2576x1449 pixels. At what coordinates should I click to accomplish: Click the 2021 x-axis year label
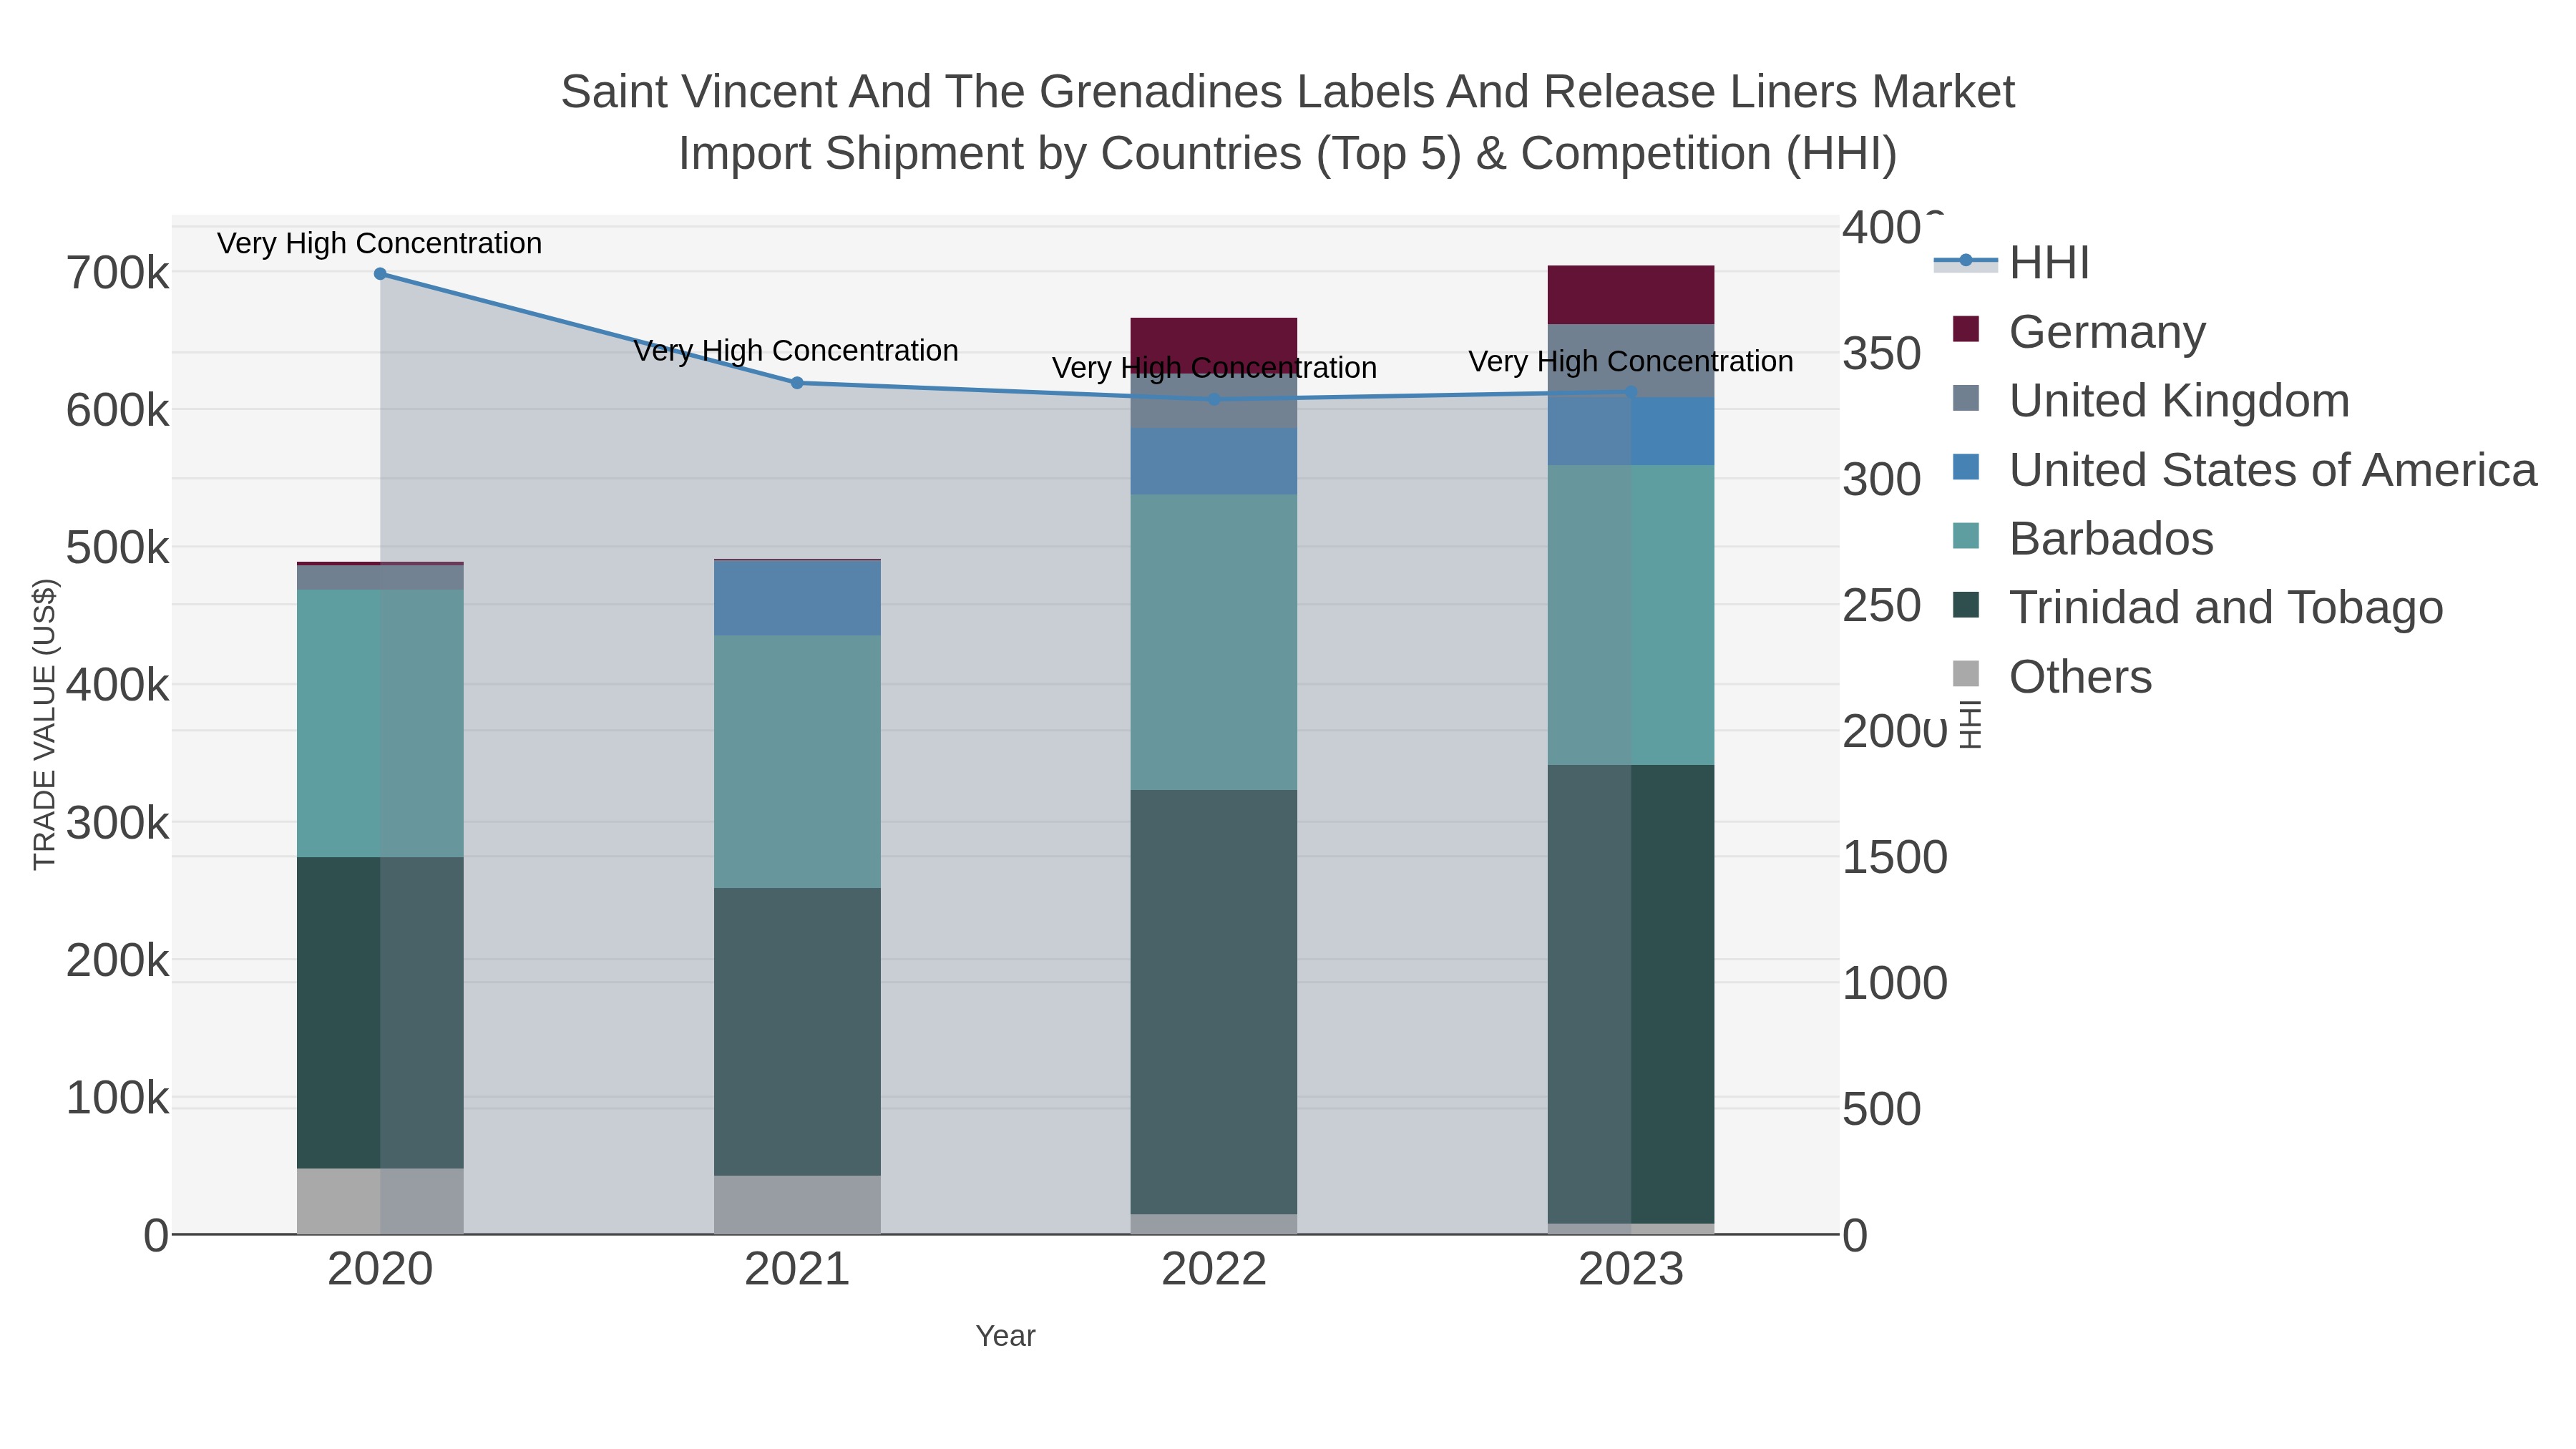click(x=797, y=1270)
